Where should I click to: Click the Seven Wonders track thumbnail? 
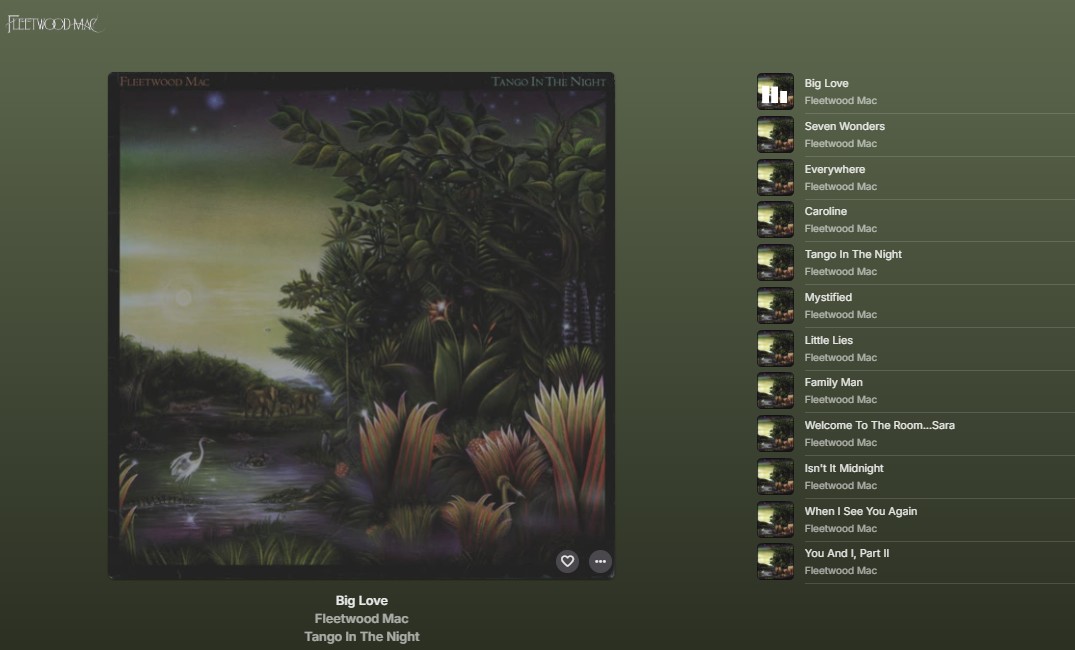point(775,135)
